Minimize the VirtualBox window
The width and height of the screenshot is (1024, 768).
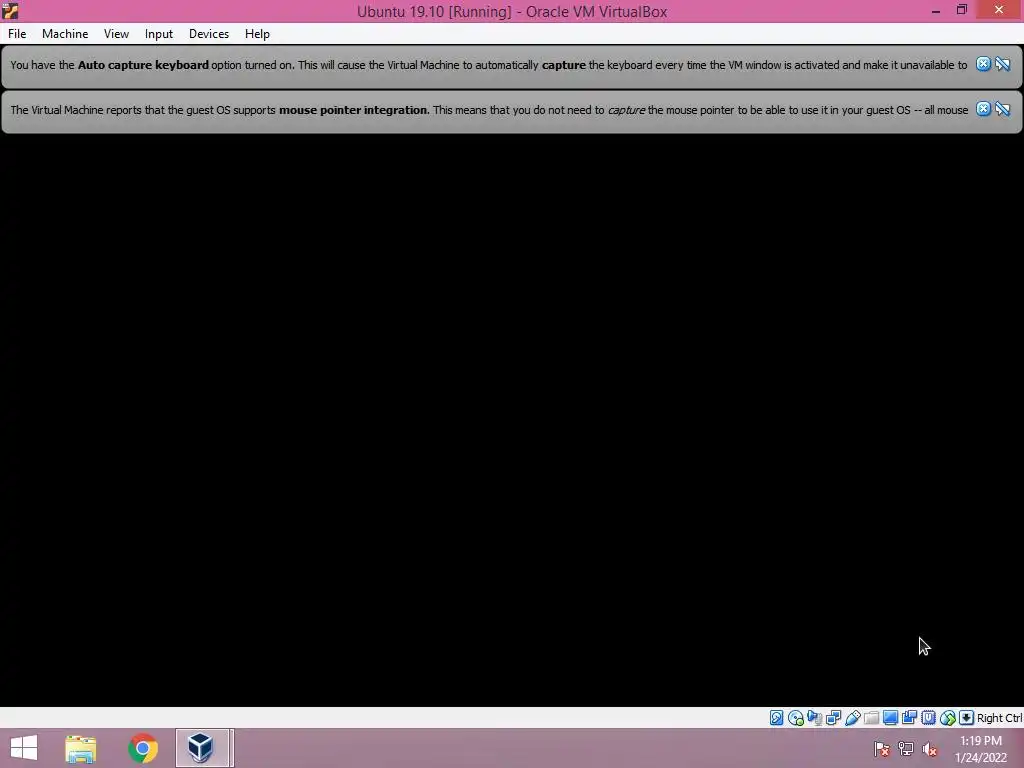(936, 10)
